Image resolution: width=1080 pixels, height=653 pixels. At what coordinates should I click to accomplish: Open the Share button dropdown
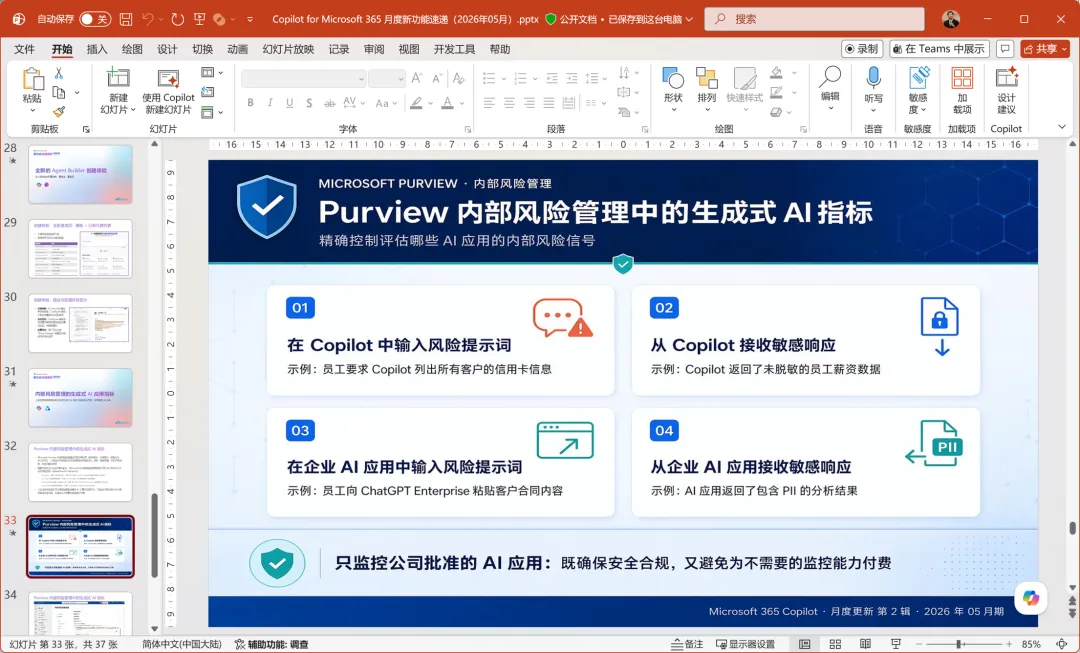1065,49
